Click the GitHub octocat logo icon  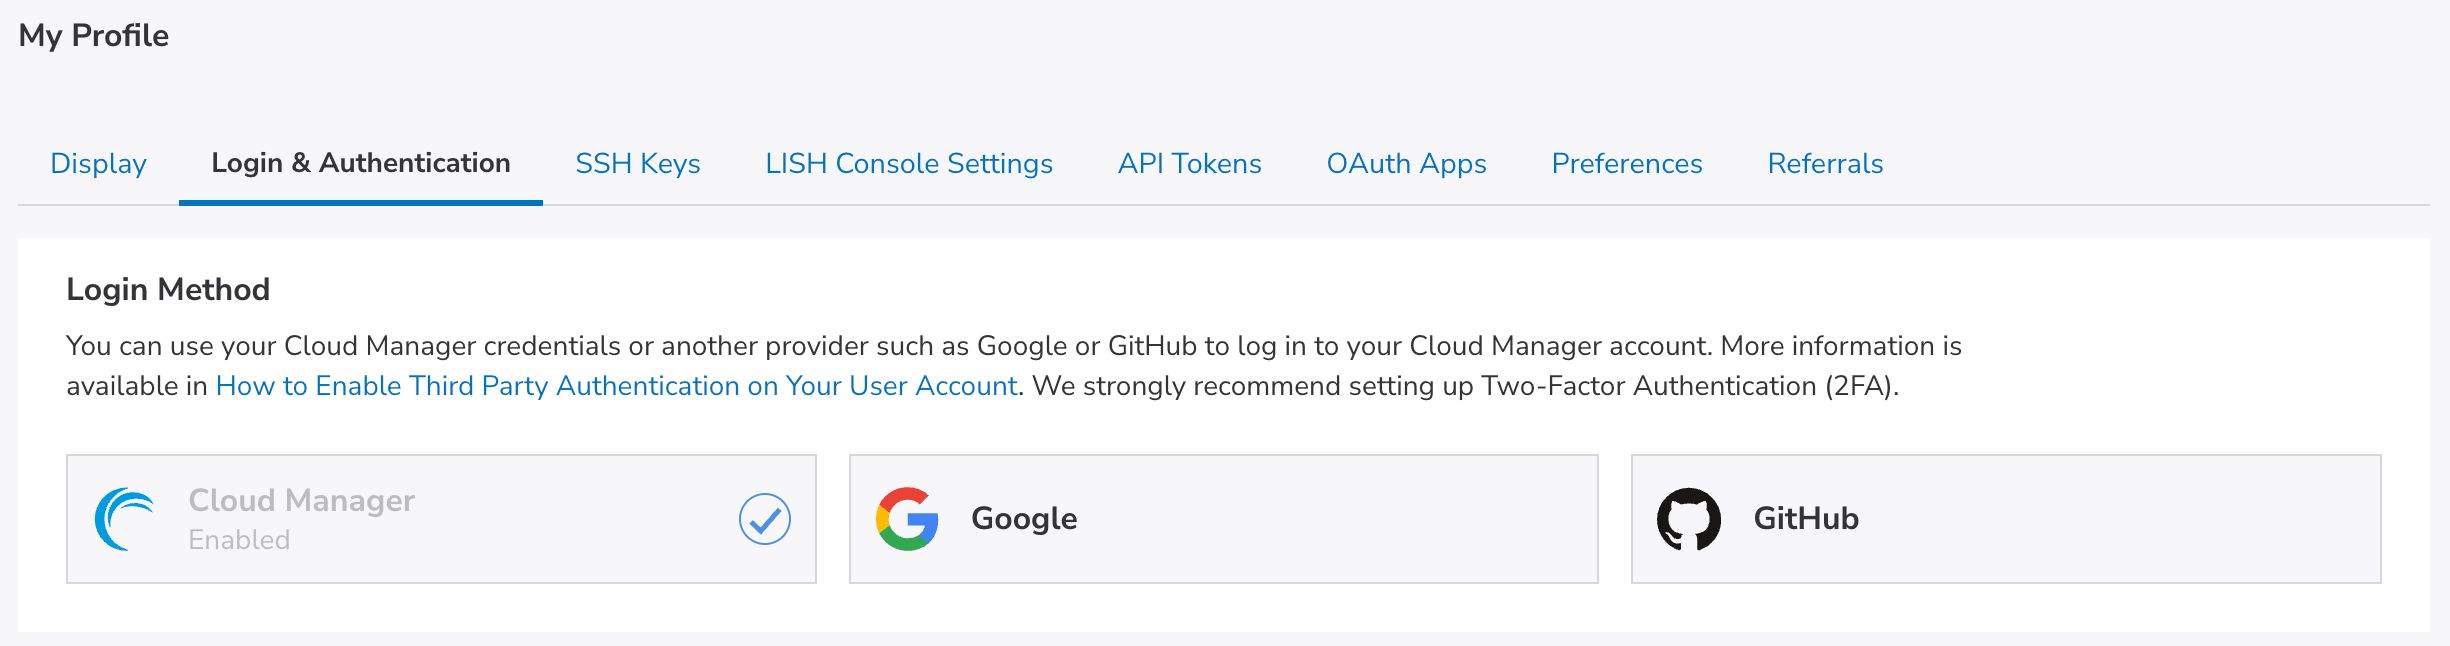pos(1688,519)
